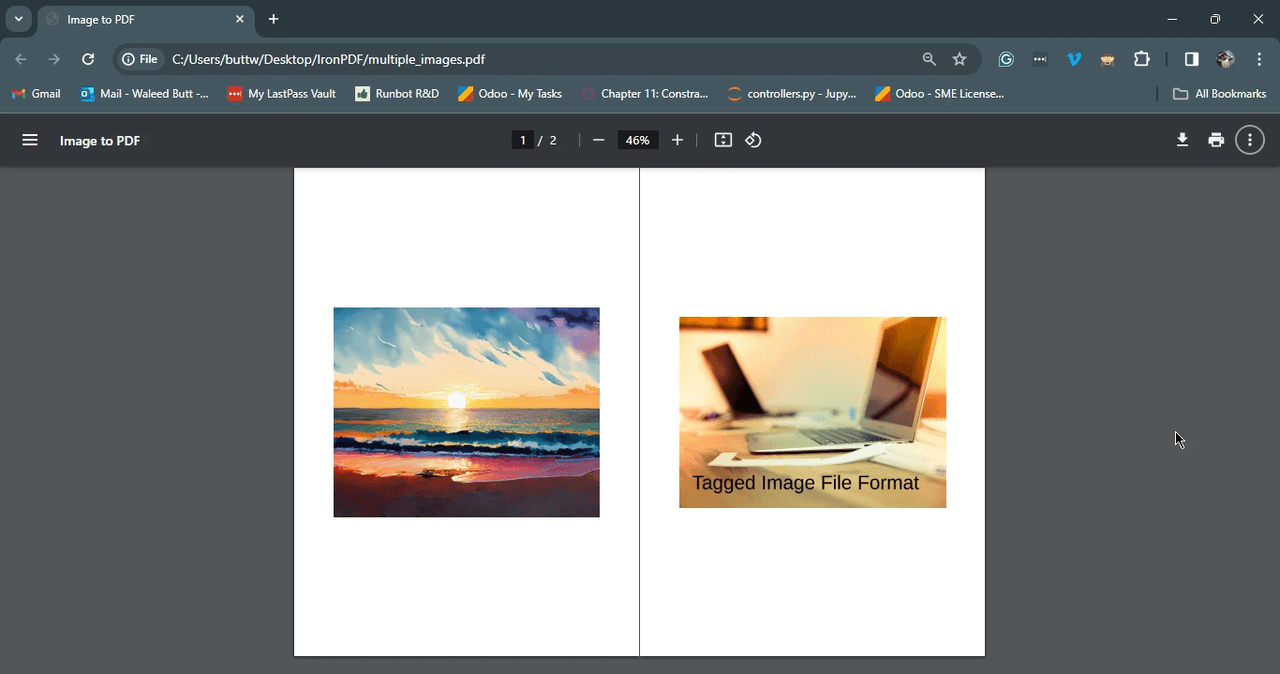This screenshot has height=674, width=1280.
Task: Go forward in browser history
Action: pos(54,59)
